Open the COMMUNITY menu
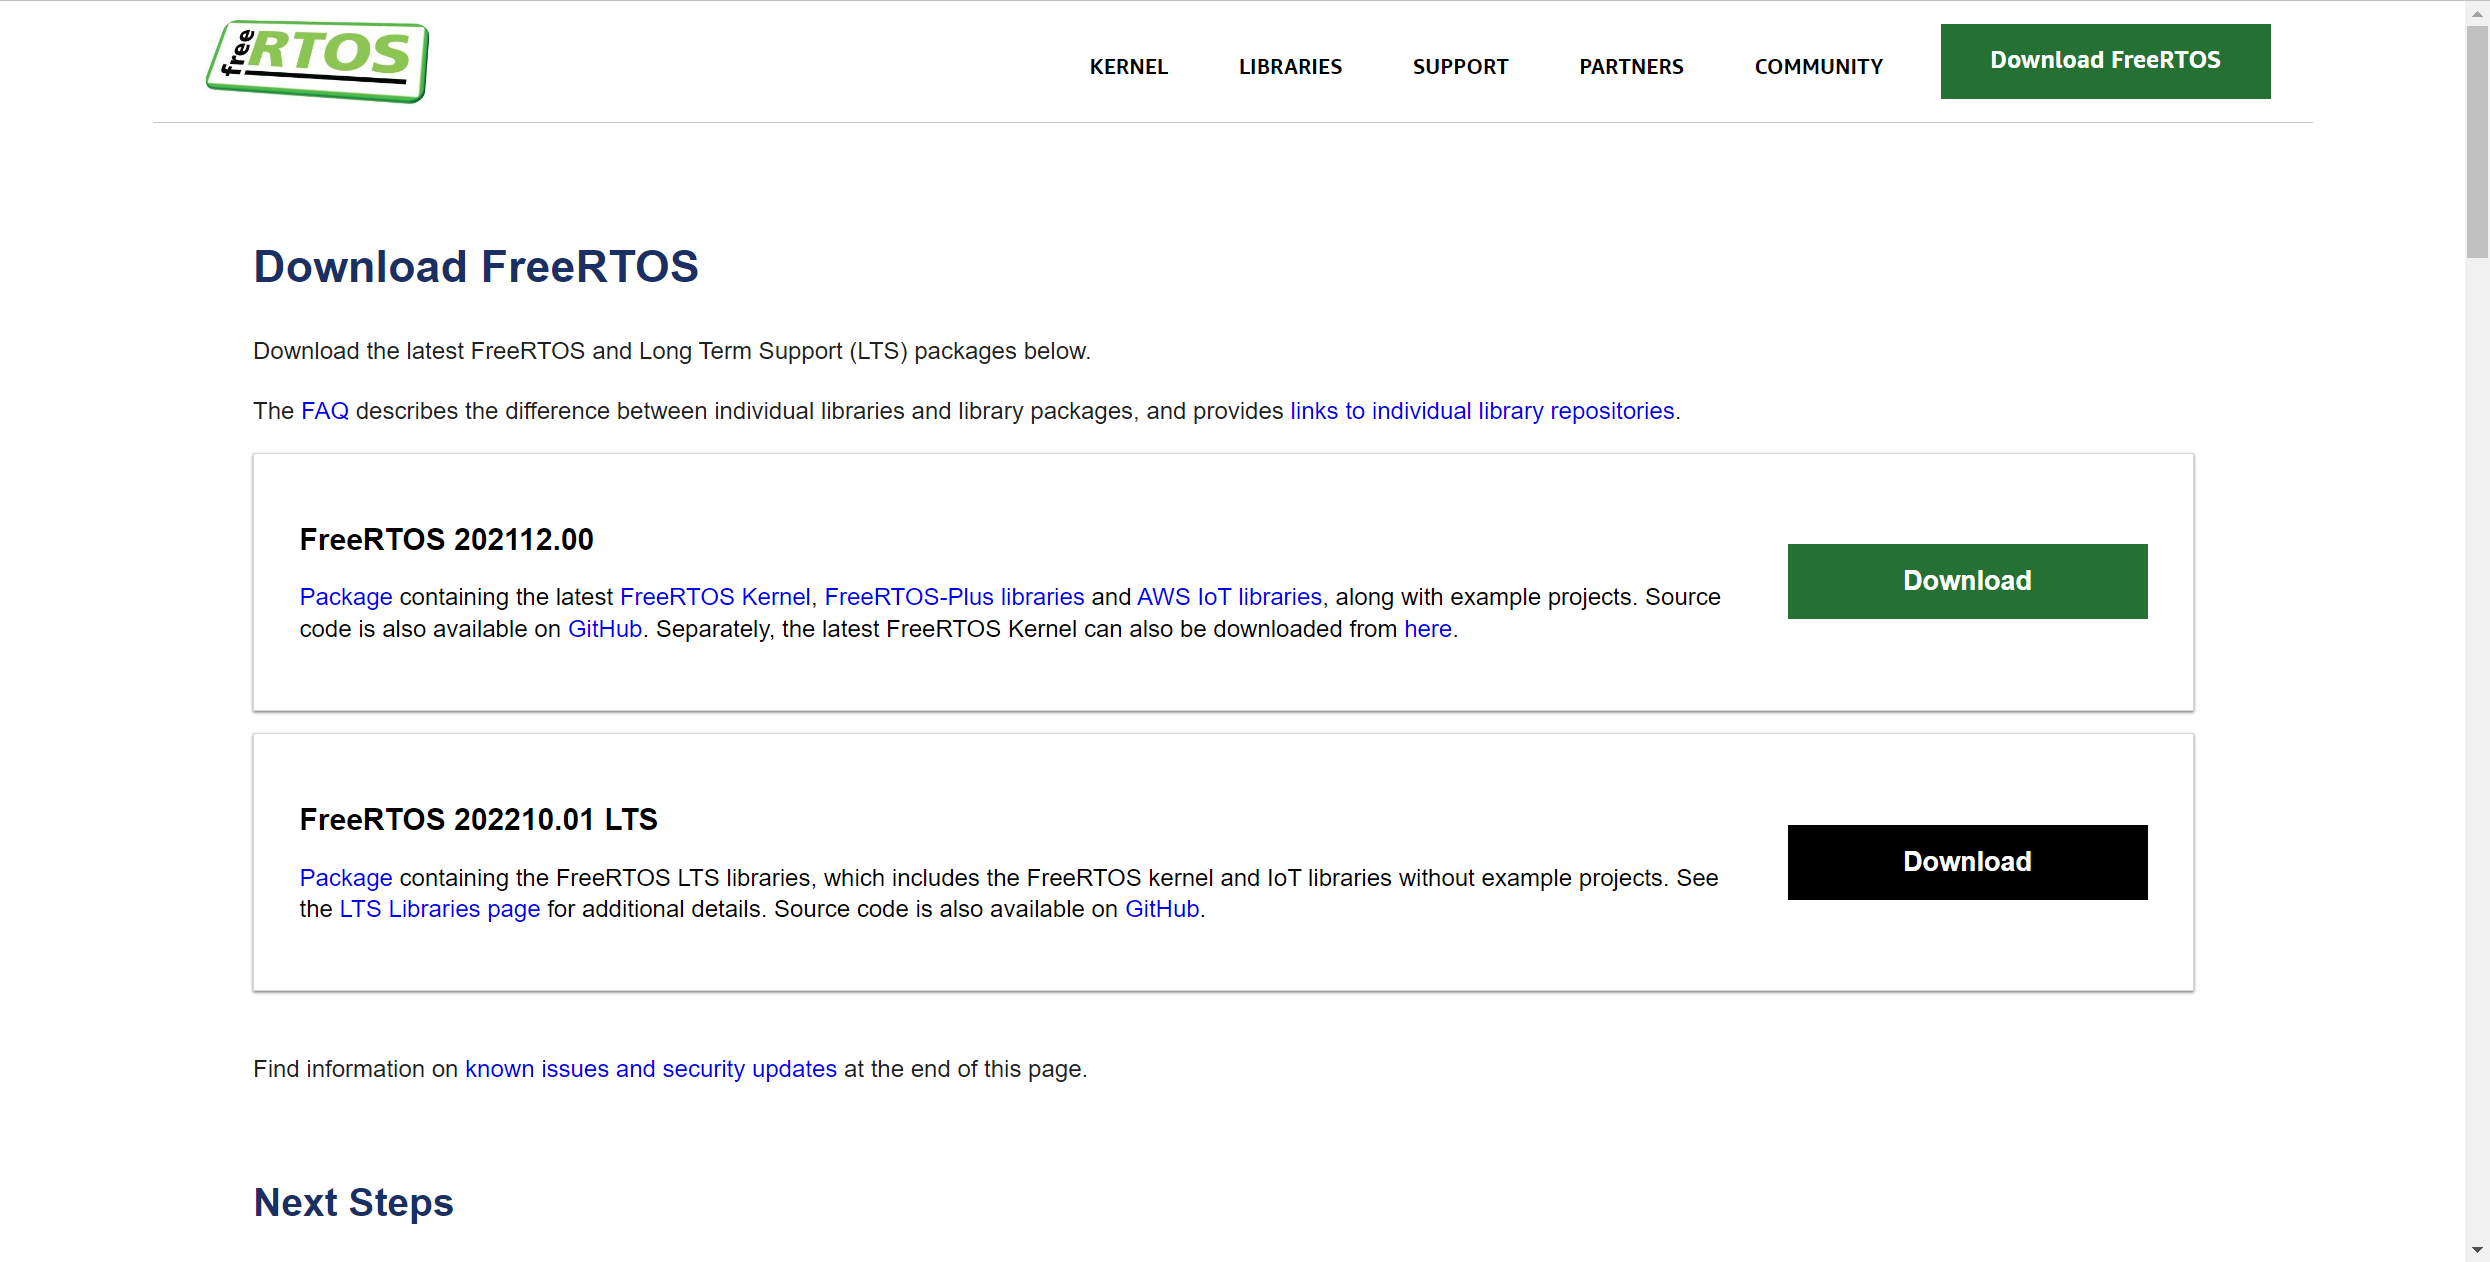 1818,67
